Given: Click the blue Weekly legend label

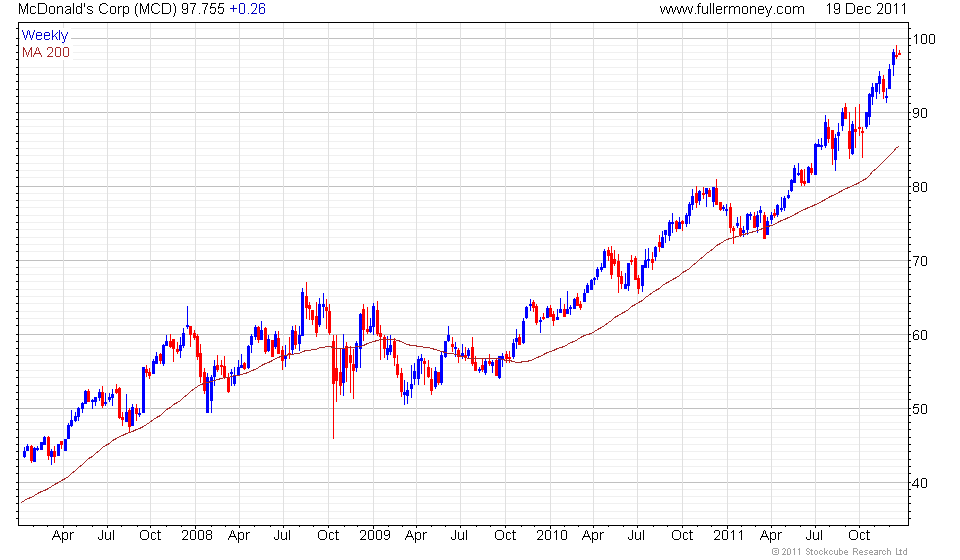Looking at the screenshot, I should [45, 35].
